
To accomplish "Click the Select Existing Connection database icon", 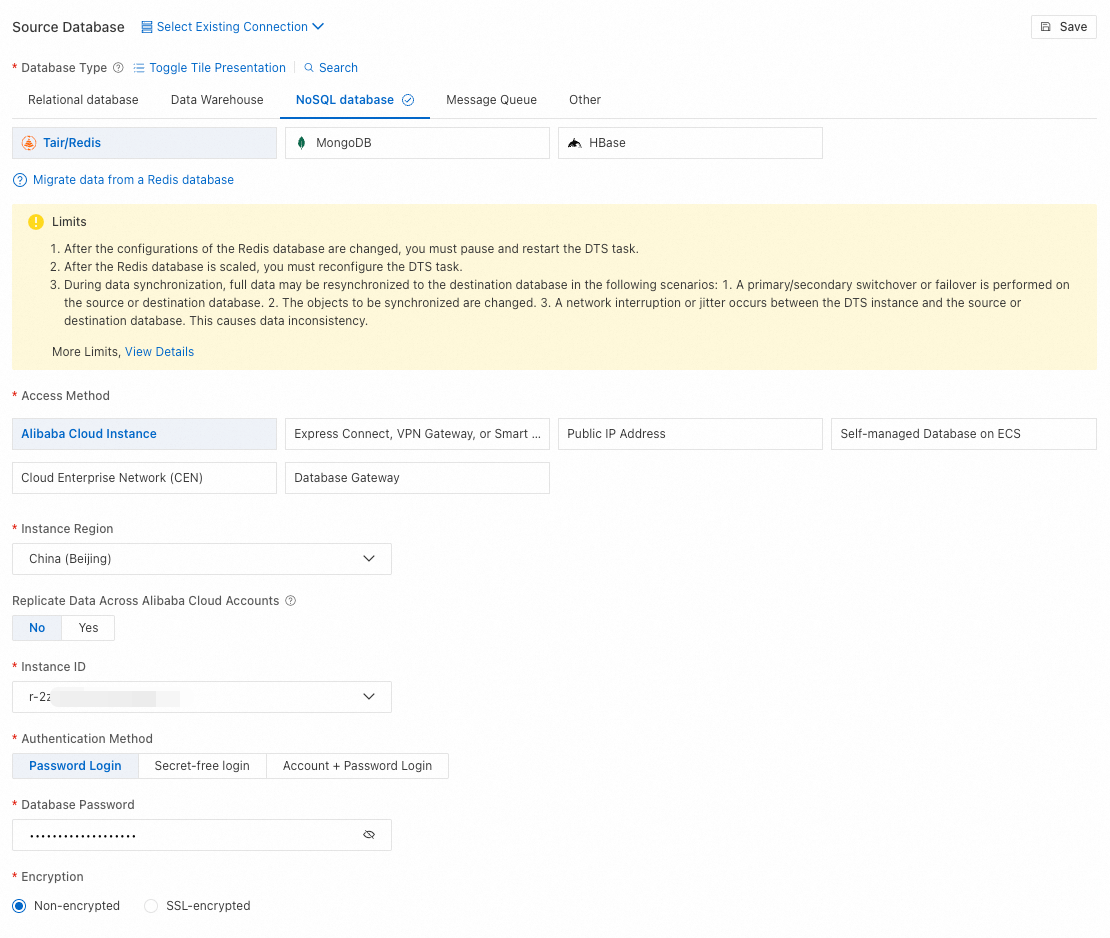I will 147,27.
